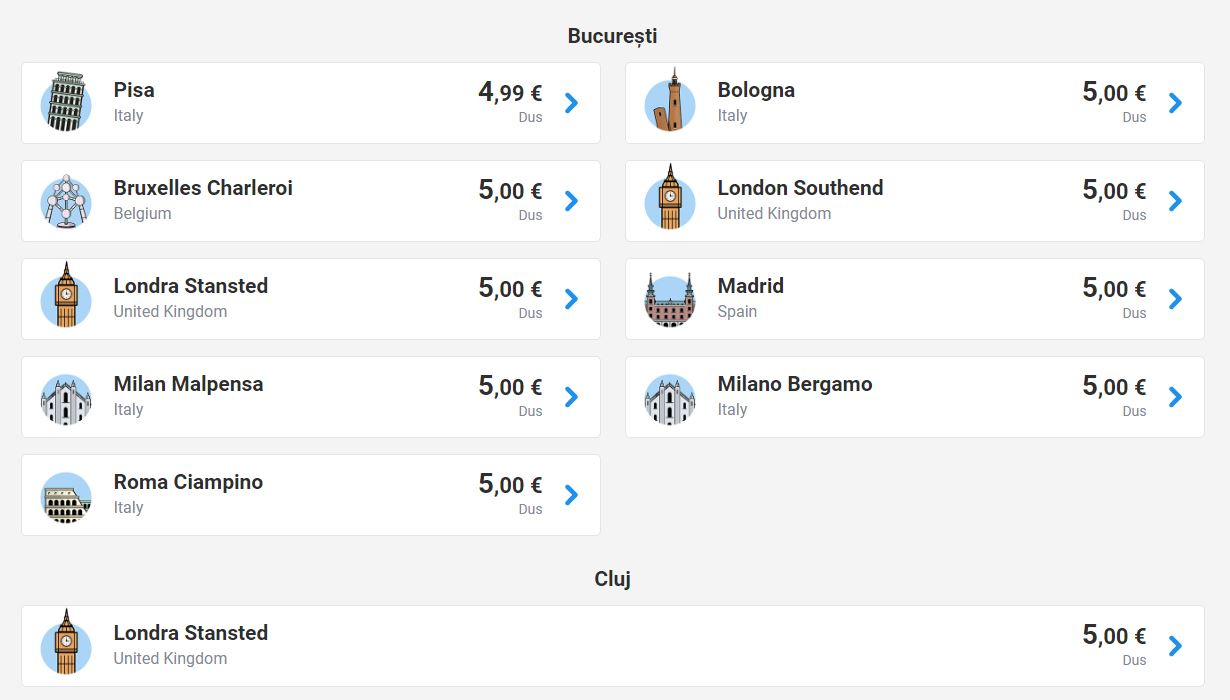
Task: Click the cathedral icon for Milan Malpensa
Action: (66, 399)
